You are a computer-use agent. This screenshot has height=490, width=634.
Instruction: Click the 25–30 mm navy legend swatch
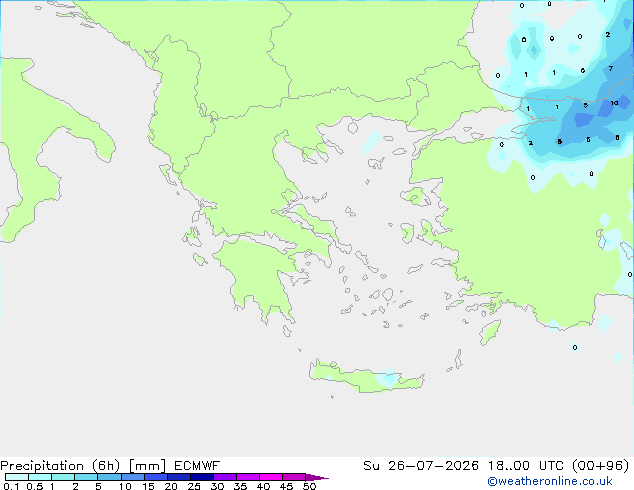(202, 477)
